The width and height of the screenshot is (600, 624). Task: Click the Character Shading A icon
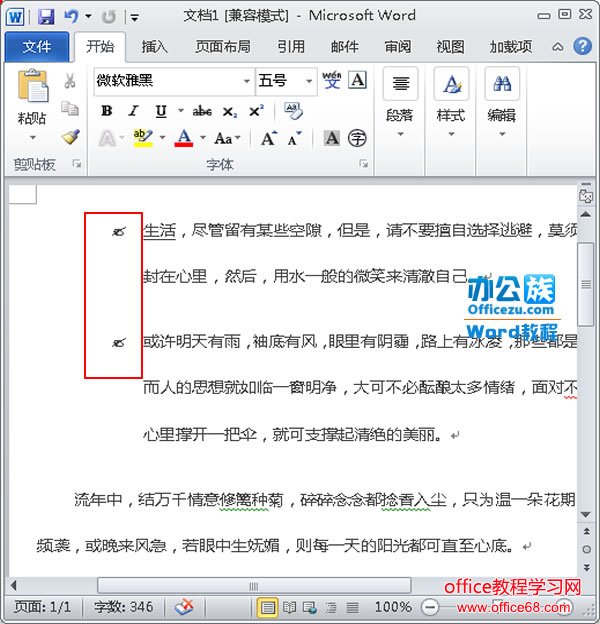point(332,138)
